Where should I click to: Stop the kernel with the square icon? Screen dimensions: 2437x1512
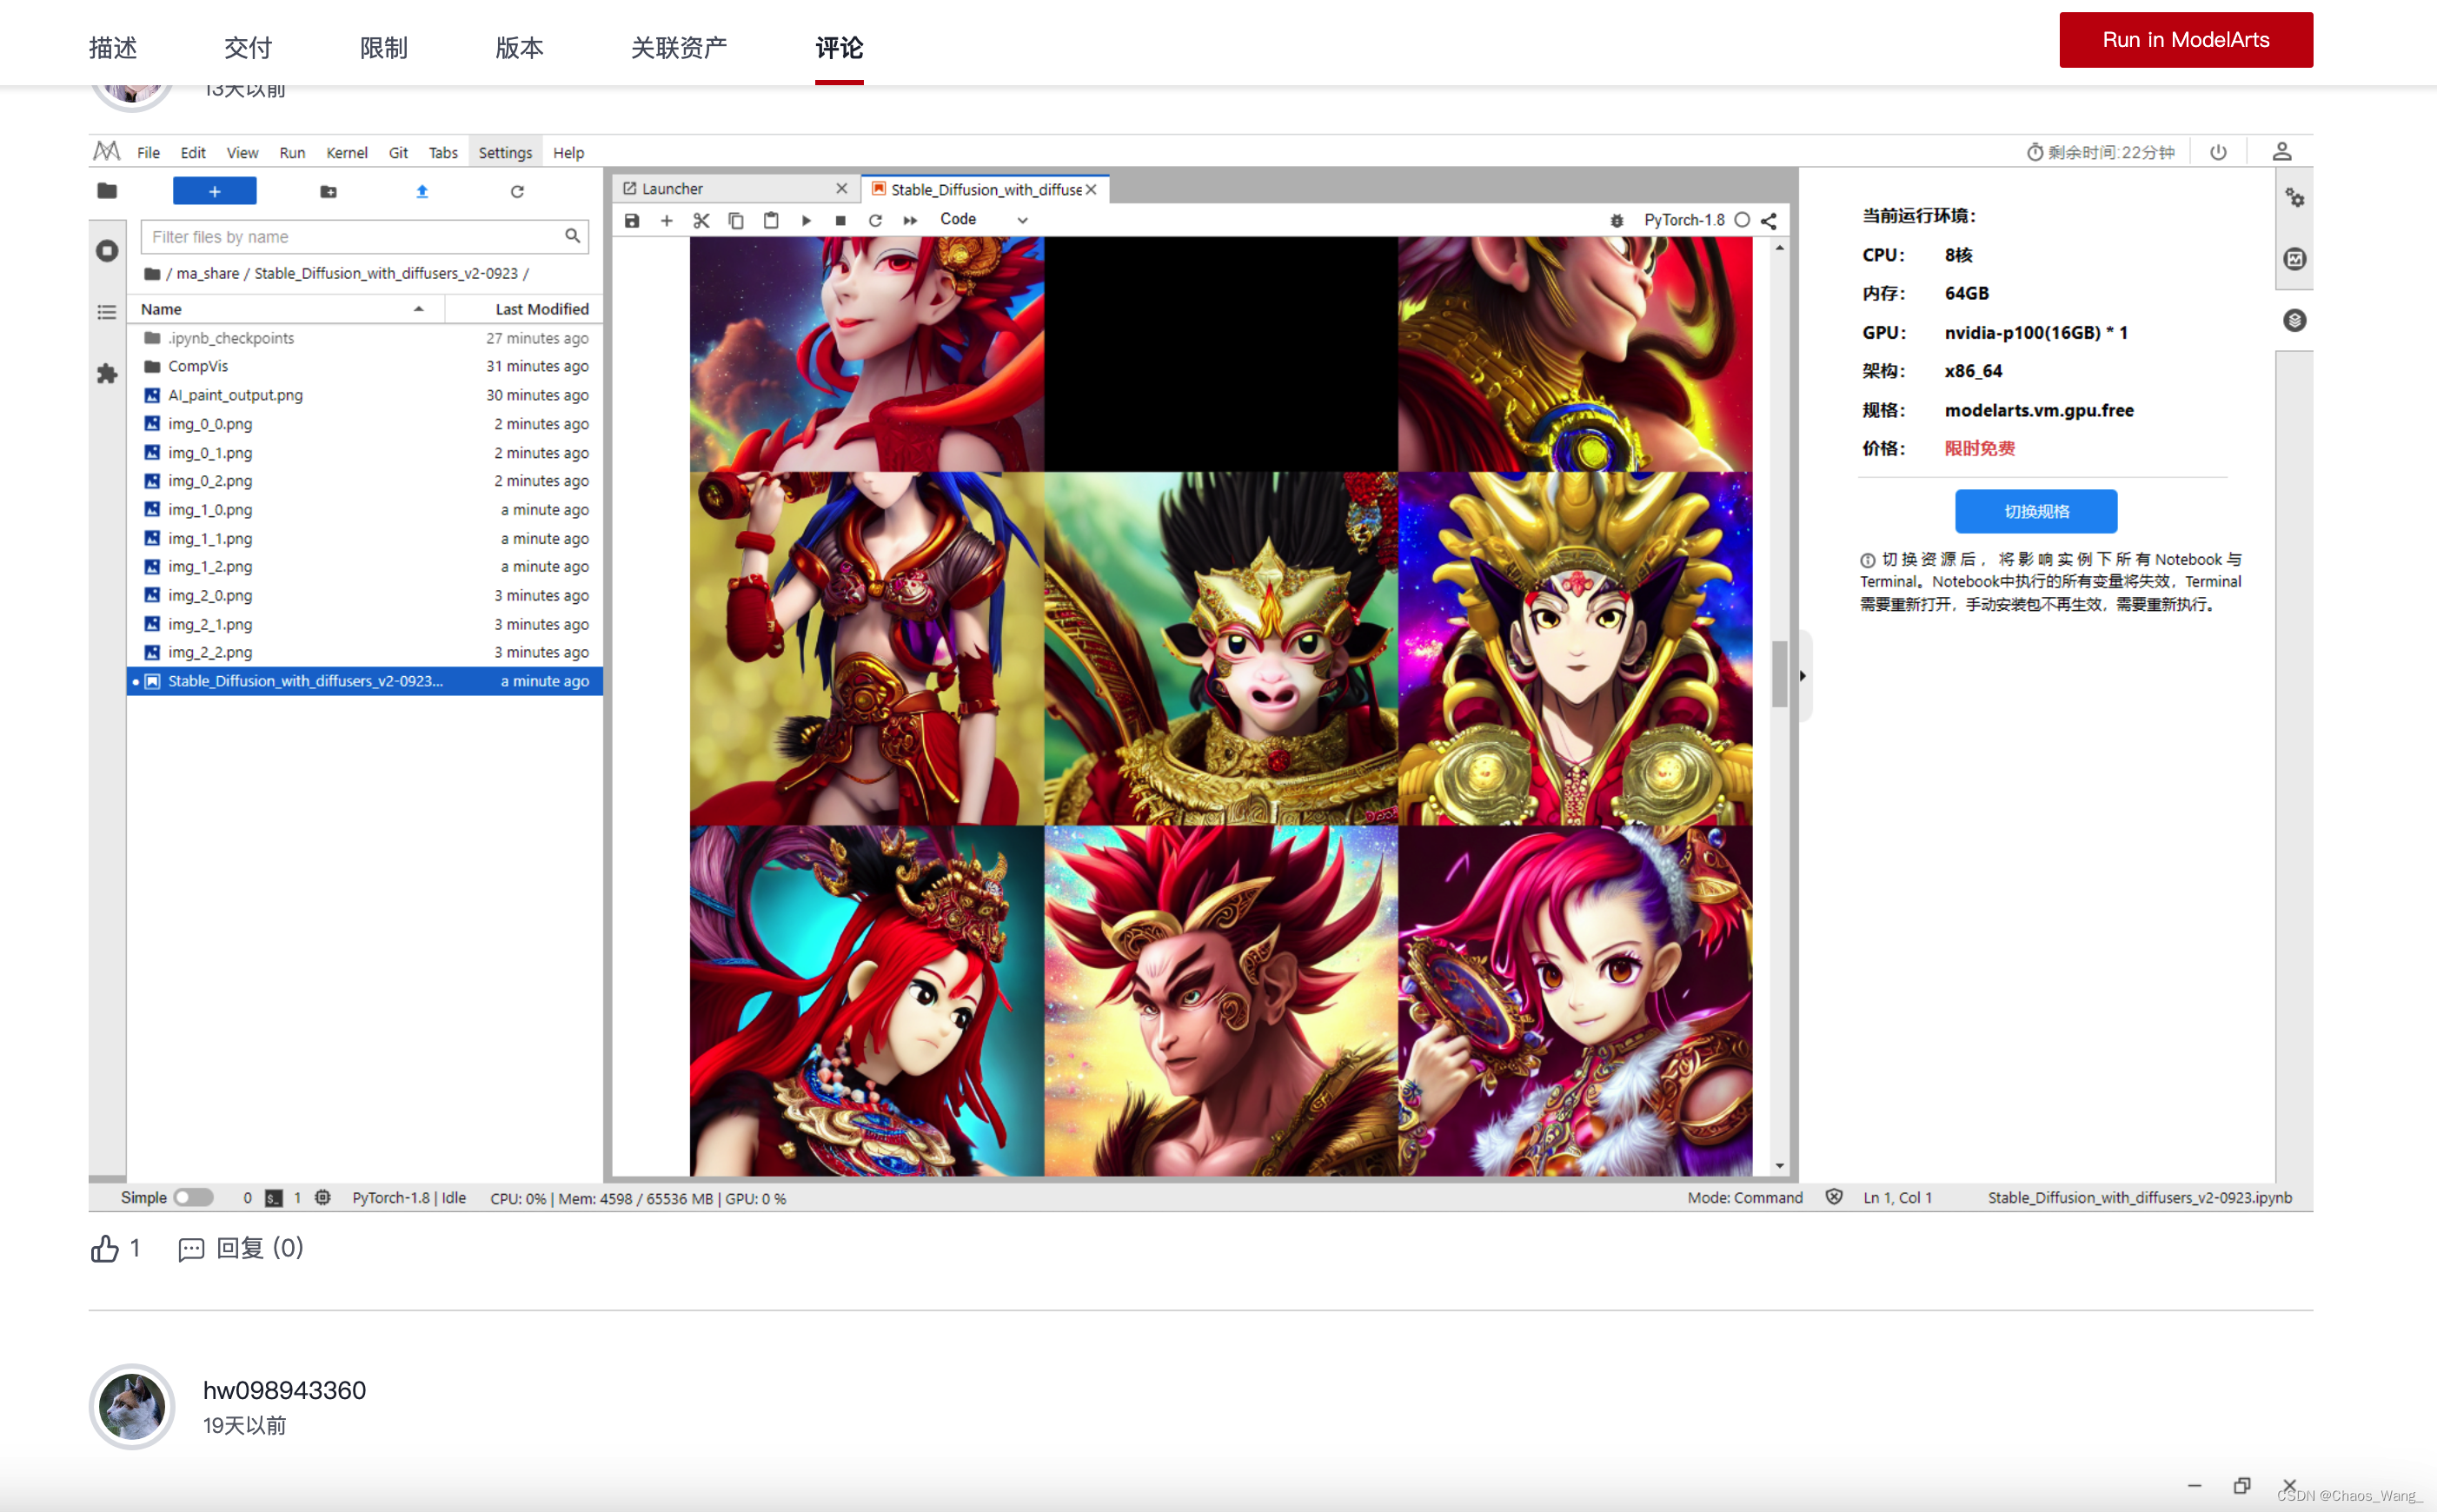point(840,220)
